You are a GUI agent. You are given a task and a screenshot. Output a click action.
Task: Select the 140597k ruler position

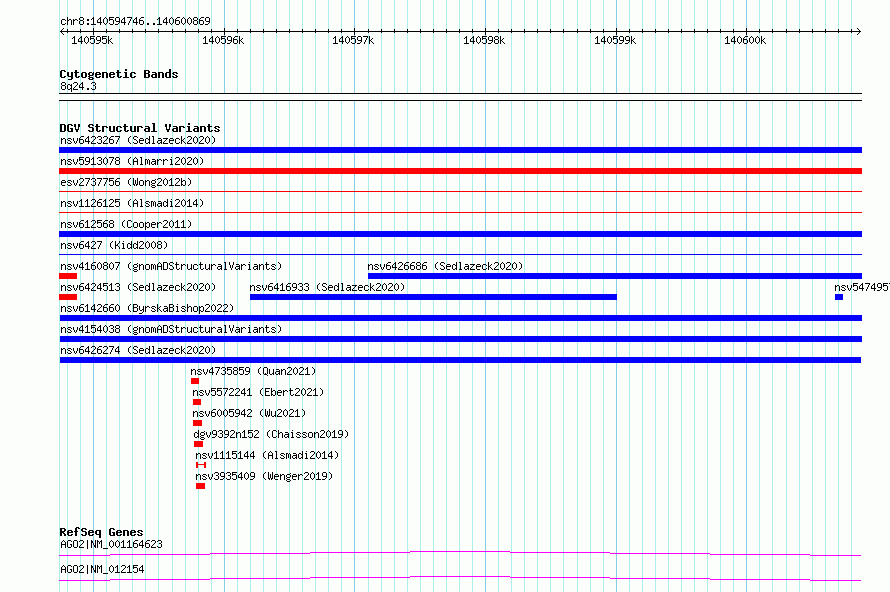pos(353,40)
